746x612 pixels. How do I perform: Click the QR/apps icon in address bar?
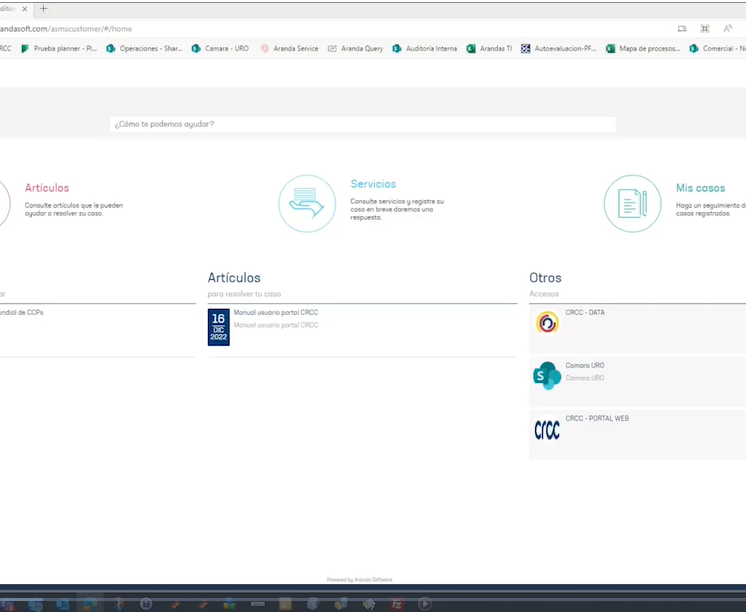(705, 29)
